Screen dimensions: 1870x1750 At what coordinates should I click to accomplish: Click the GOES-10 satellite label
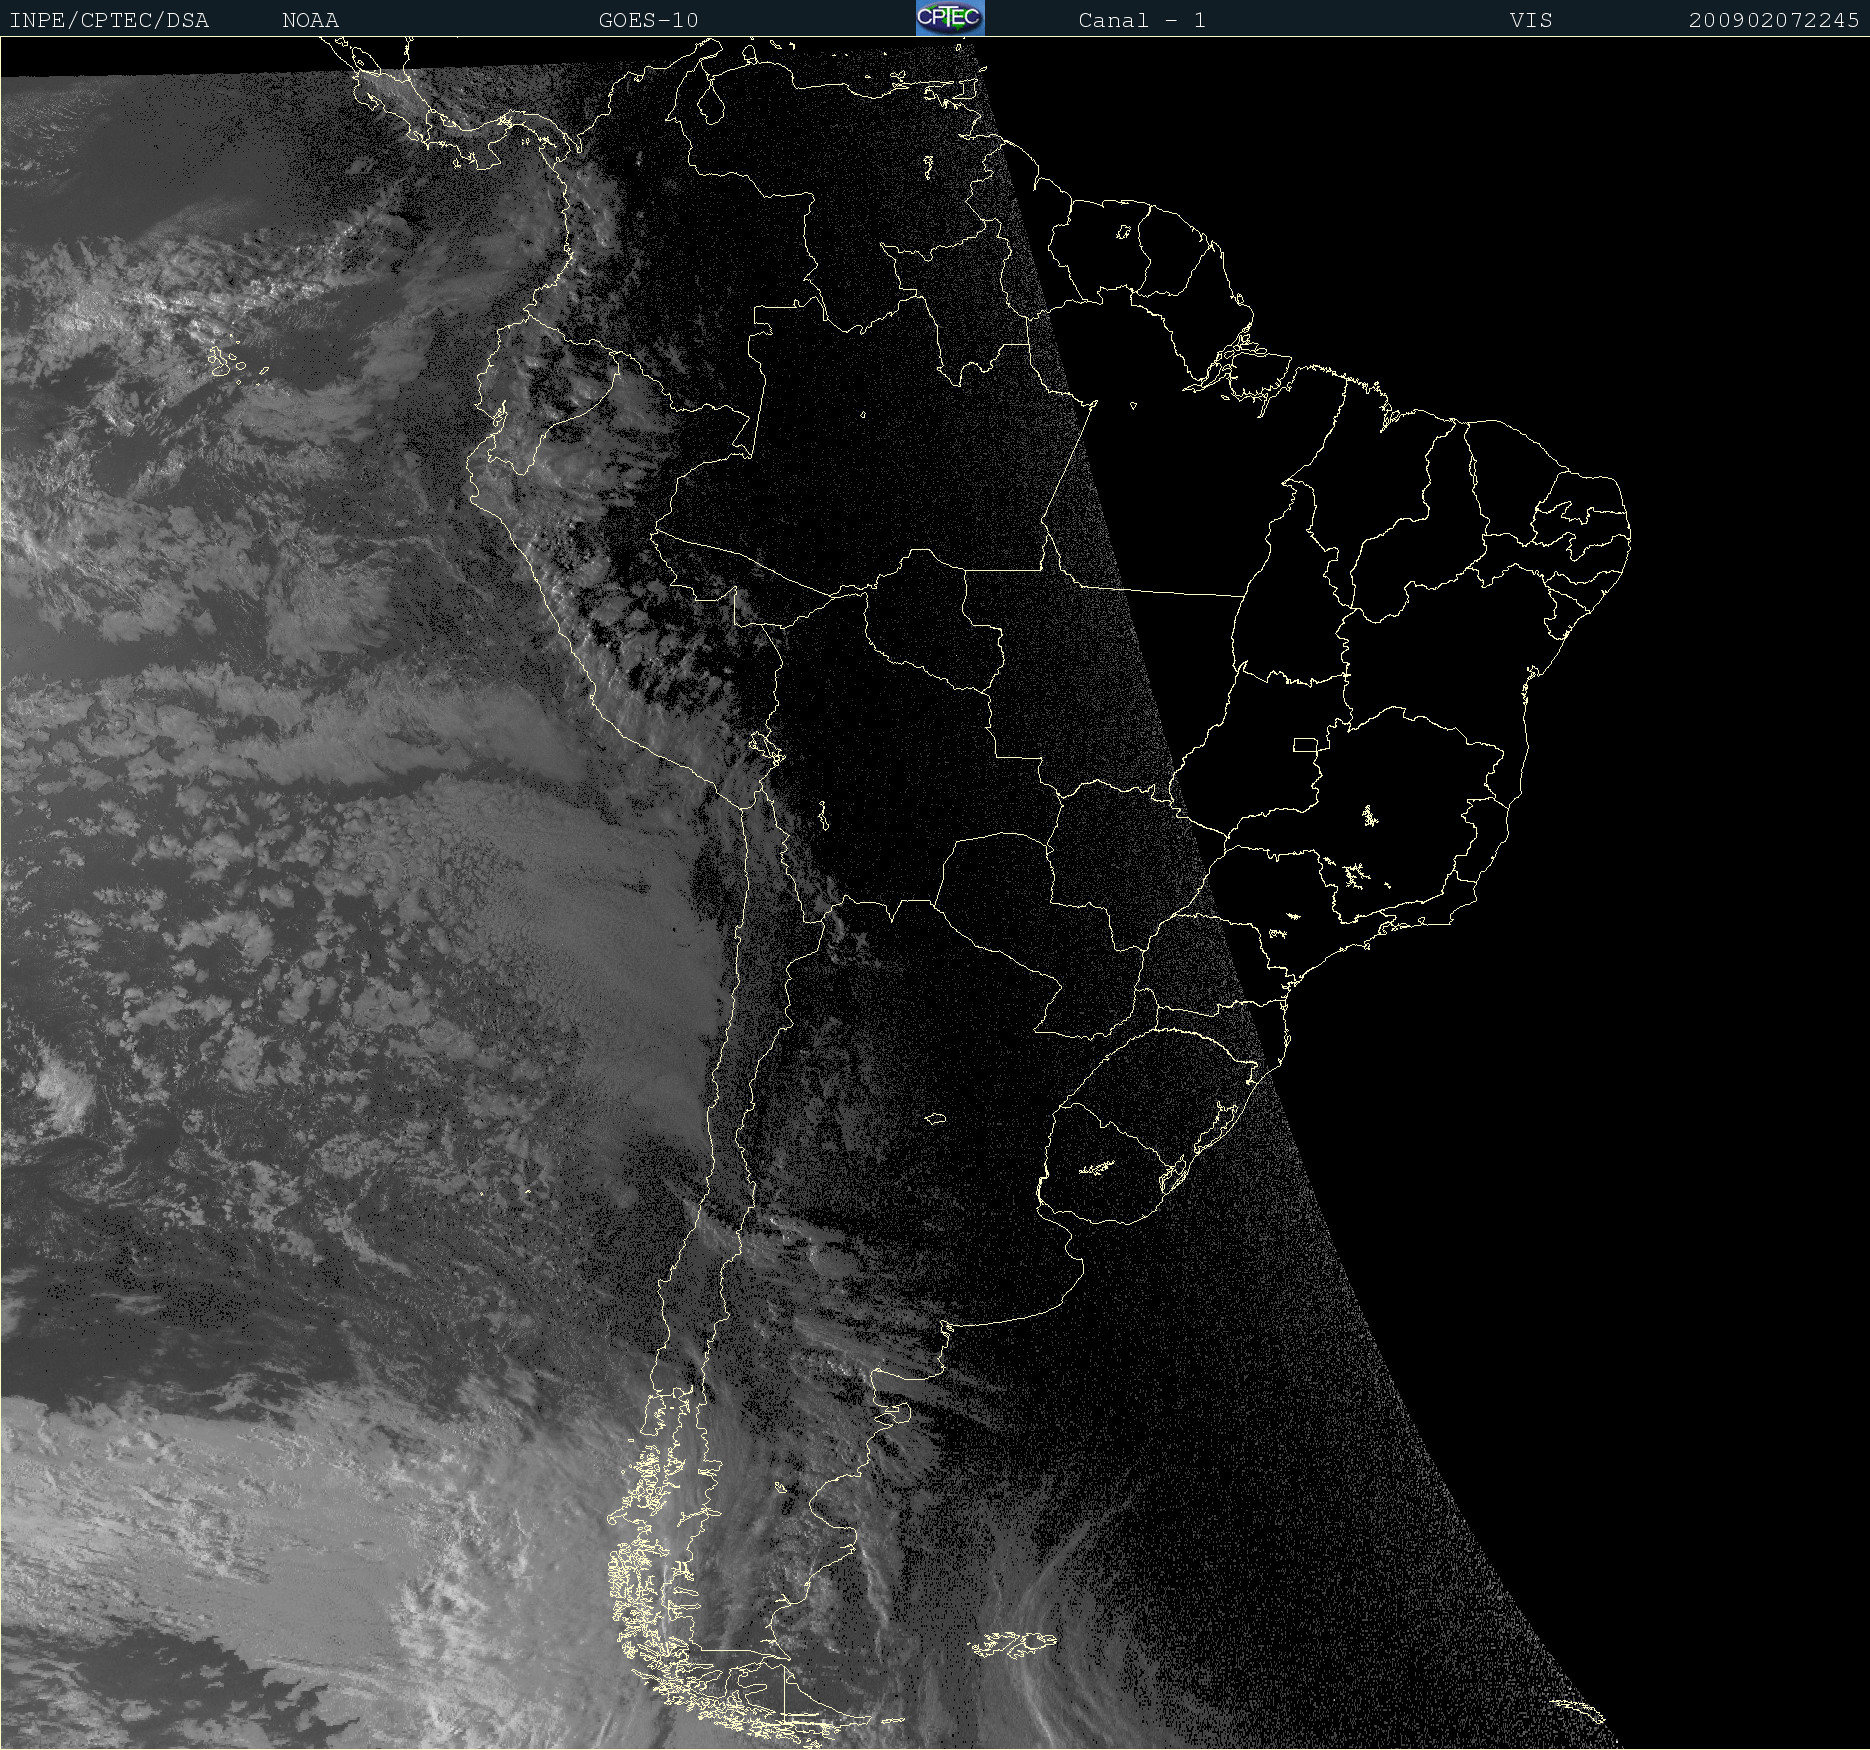click(x=648, y=20)
